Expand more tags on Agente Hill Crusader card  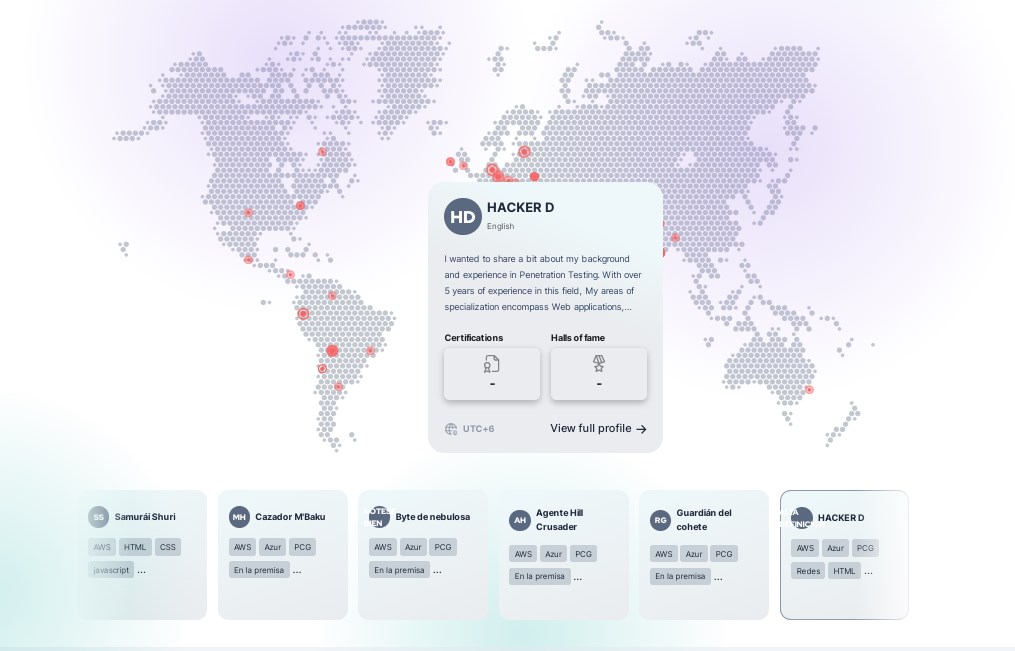578,577
